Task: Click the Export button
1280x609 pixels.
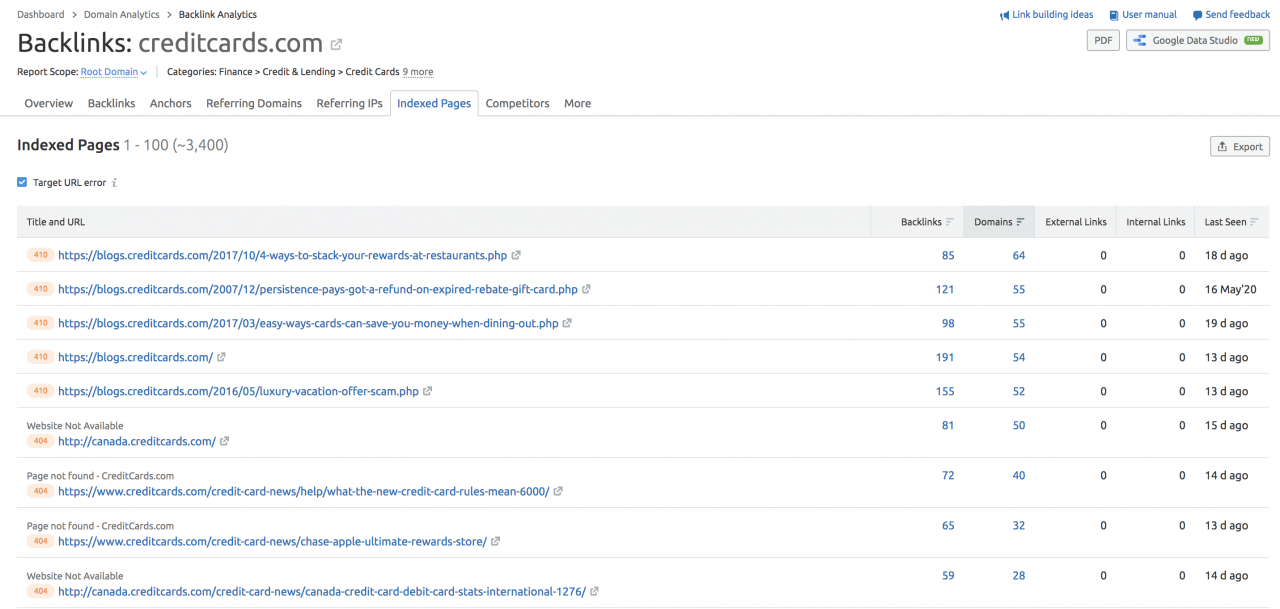Action: 1239,146
